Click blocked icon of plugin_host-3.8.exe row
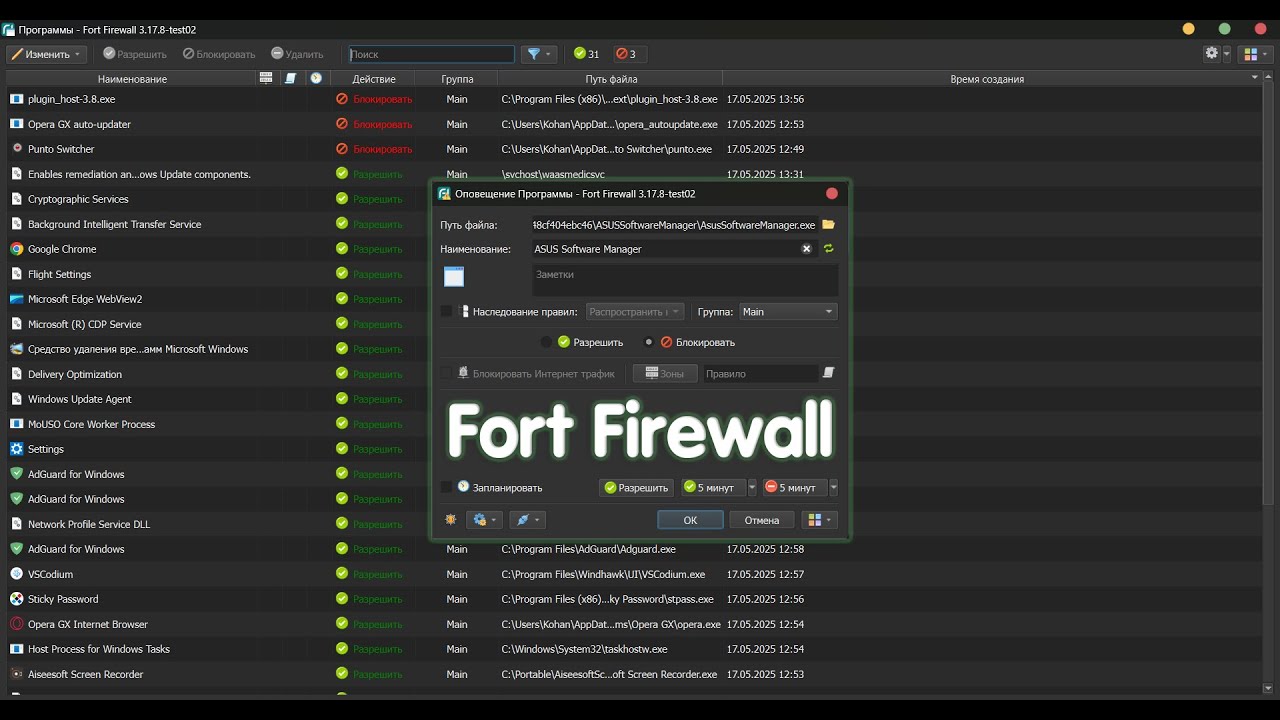The image size is (1280, 720). (x=342, y=99)
